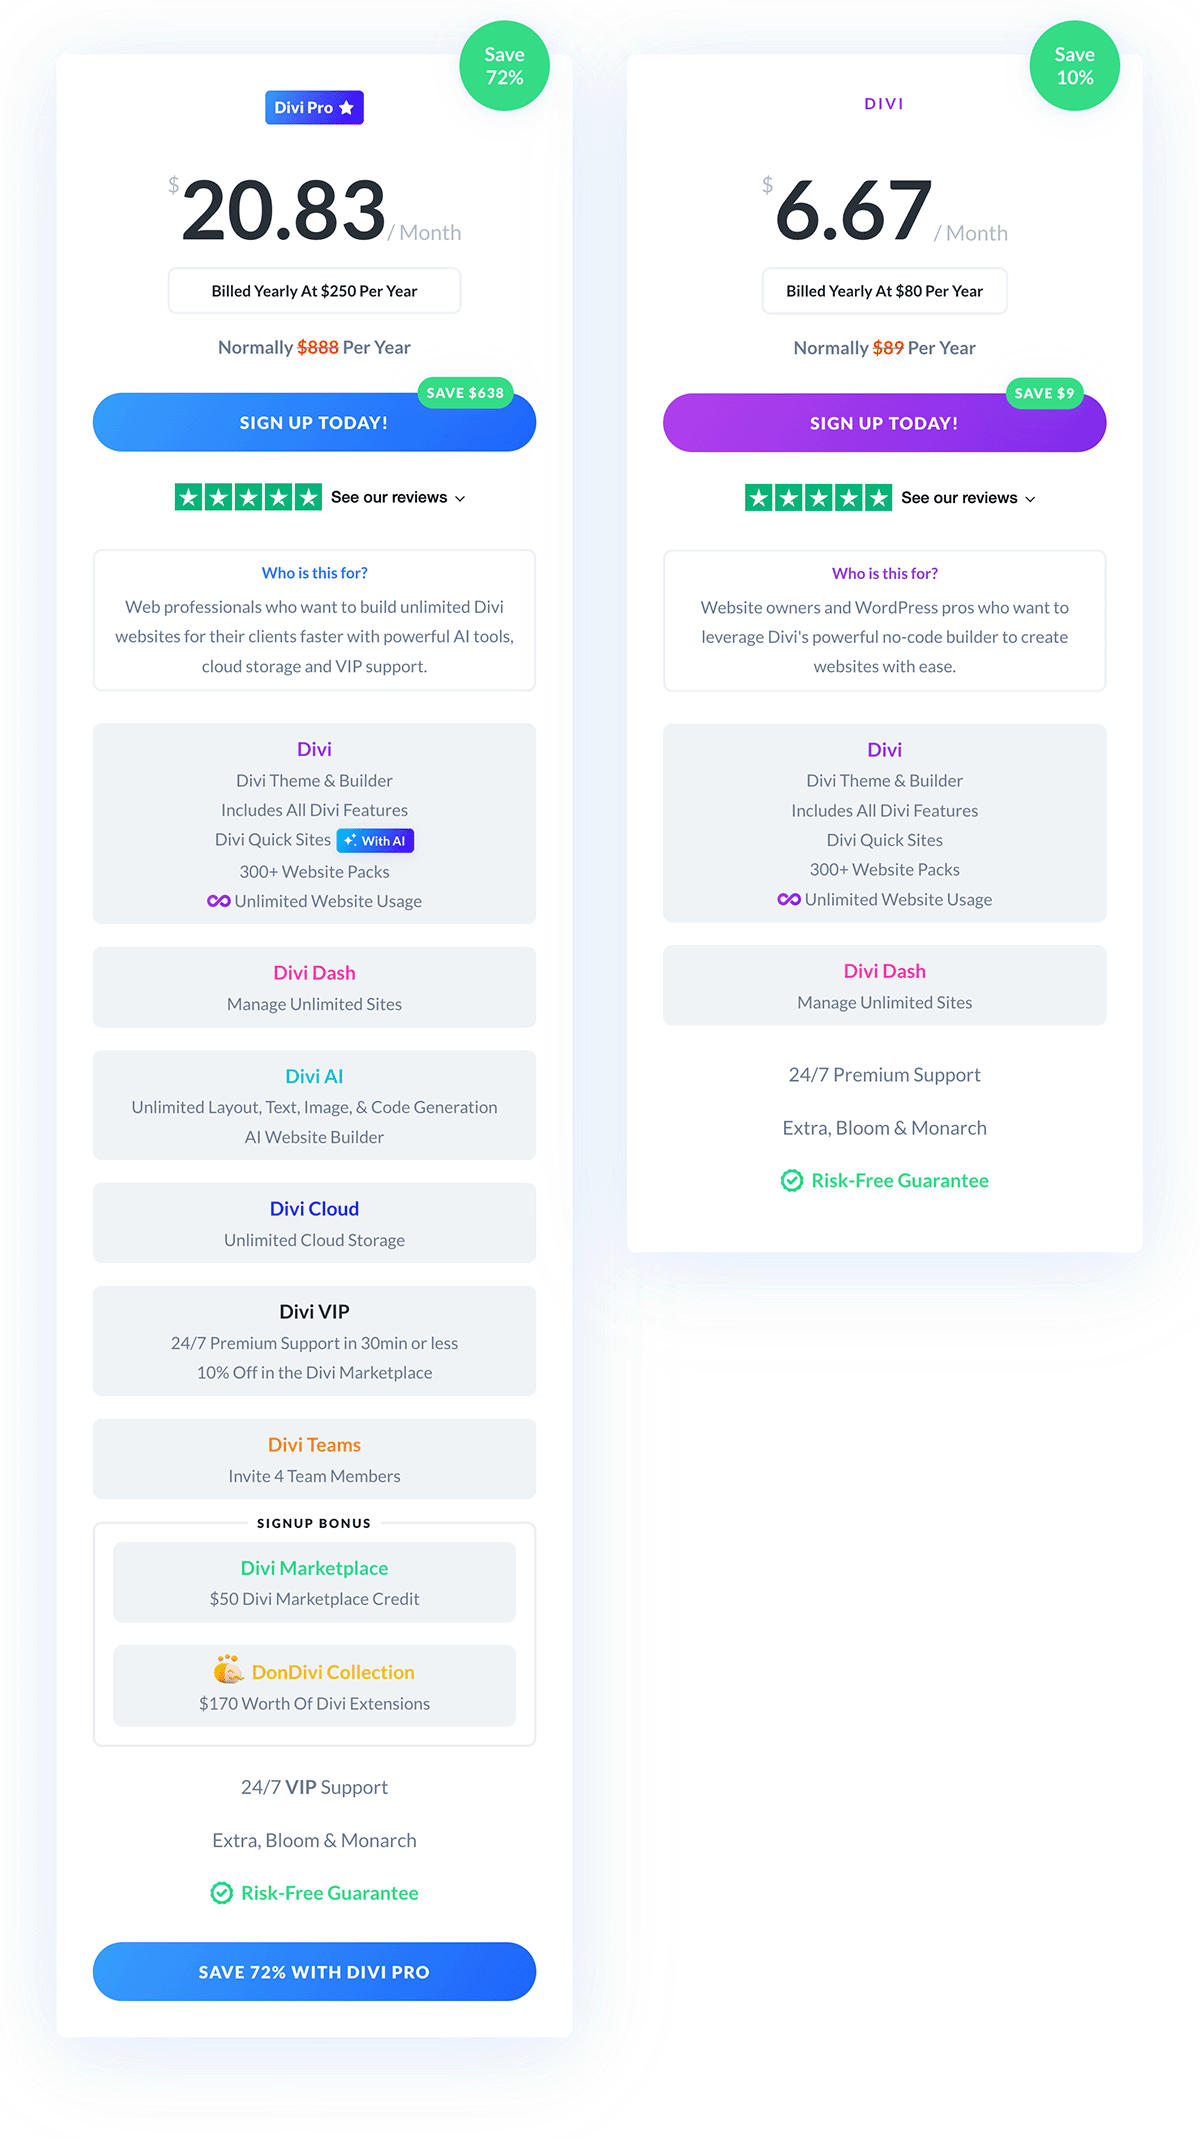Click purple Sign Up Today button
The image size is (1200, 2138).
point(884,424)
